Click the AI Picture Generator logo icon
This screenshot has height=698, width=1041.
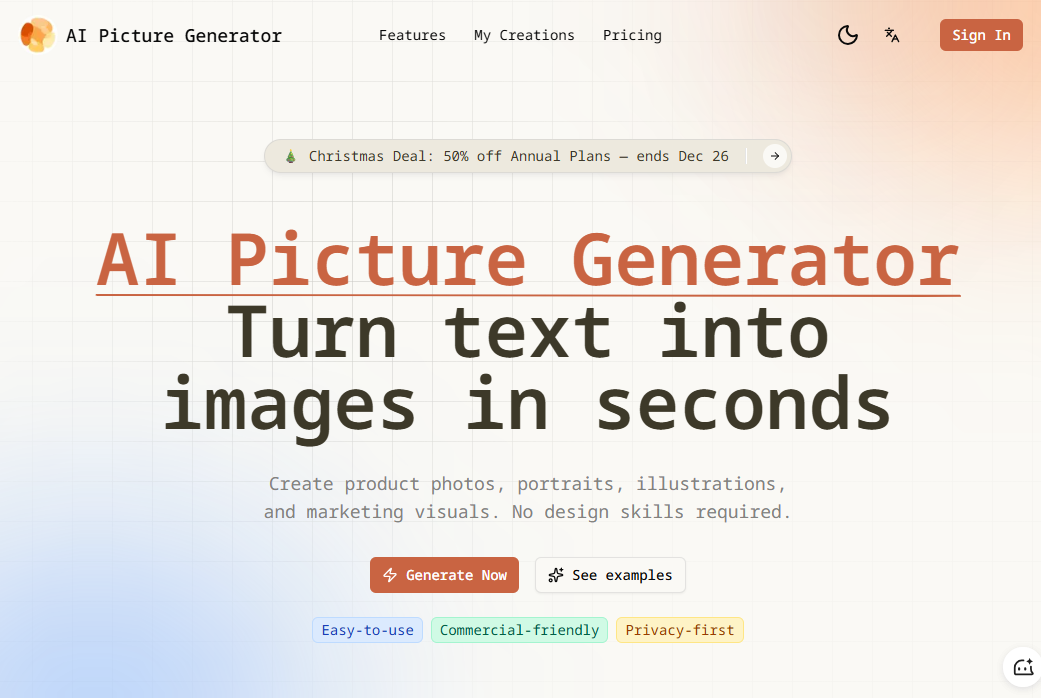[37, 35]
